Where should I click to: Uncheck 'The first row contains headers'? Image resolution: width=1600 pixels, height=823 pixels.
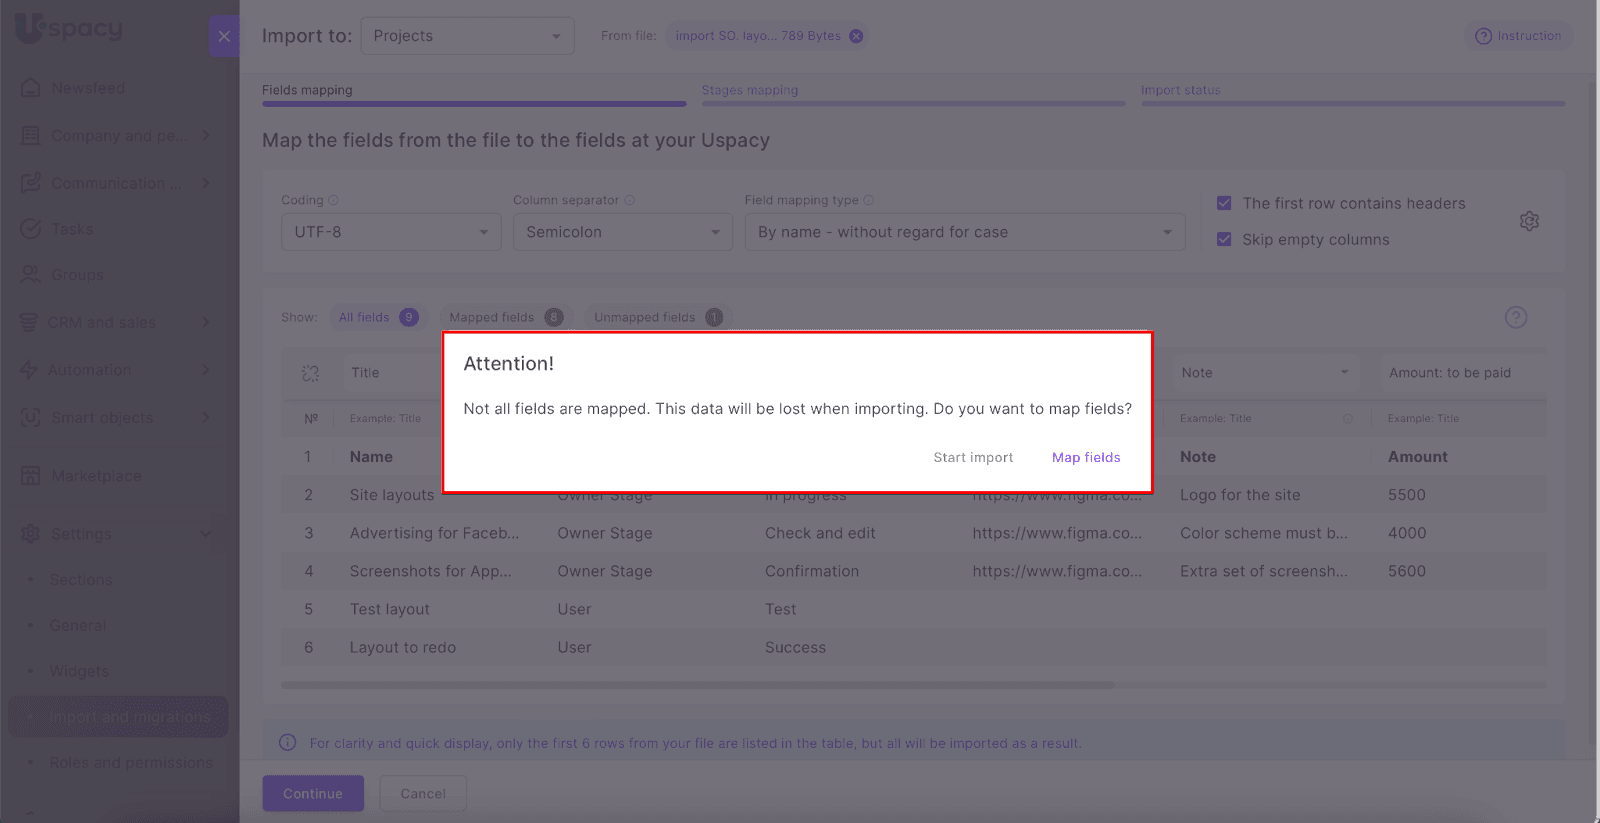(1224, 203)
